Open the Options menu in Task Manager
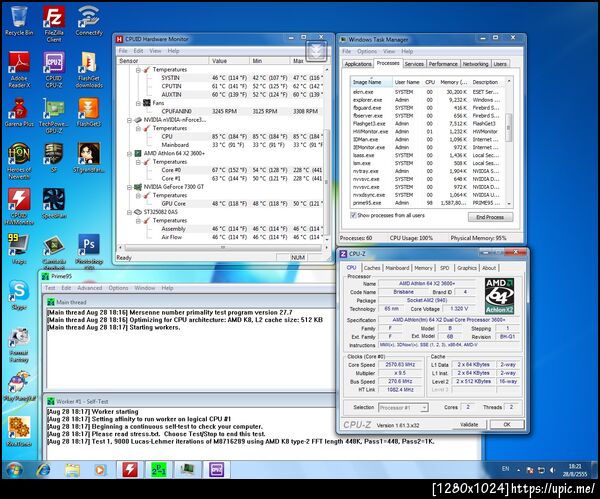 (x=367, y=51)
